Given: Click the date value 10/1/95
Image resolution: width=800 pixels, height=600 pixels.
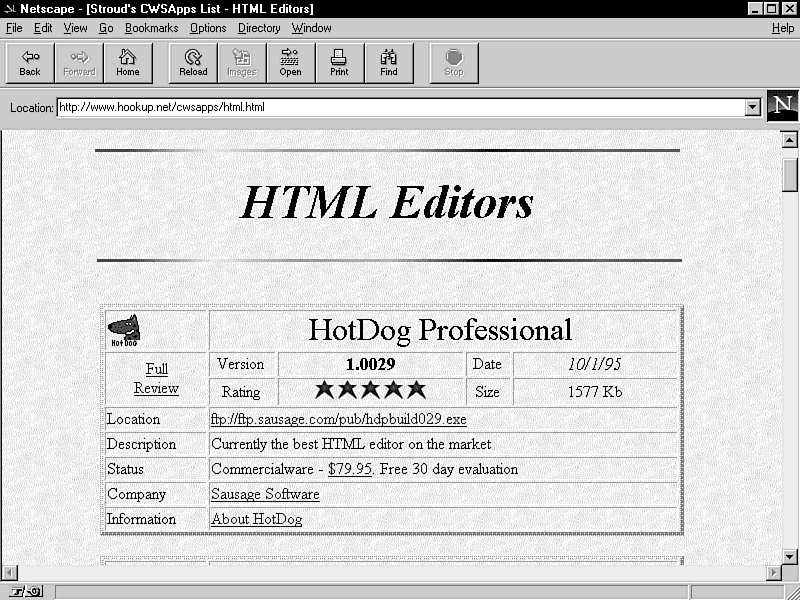Looking at the screenshot, I should (x=594, y=364).
